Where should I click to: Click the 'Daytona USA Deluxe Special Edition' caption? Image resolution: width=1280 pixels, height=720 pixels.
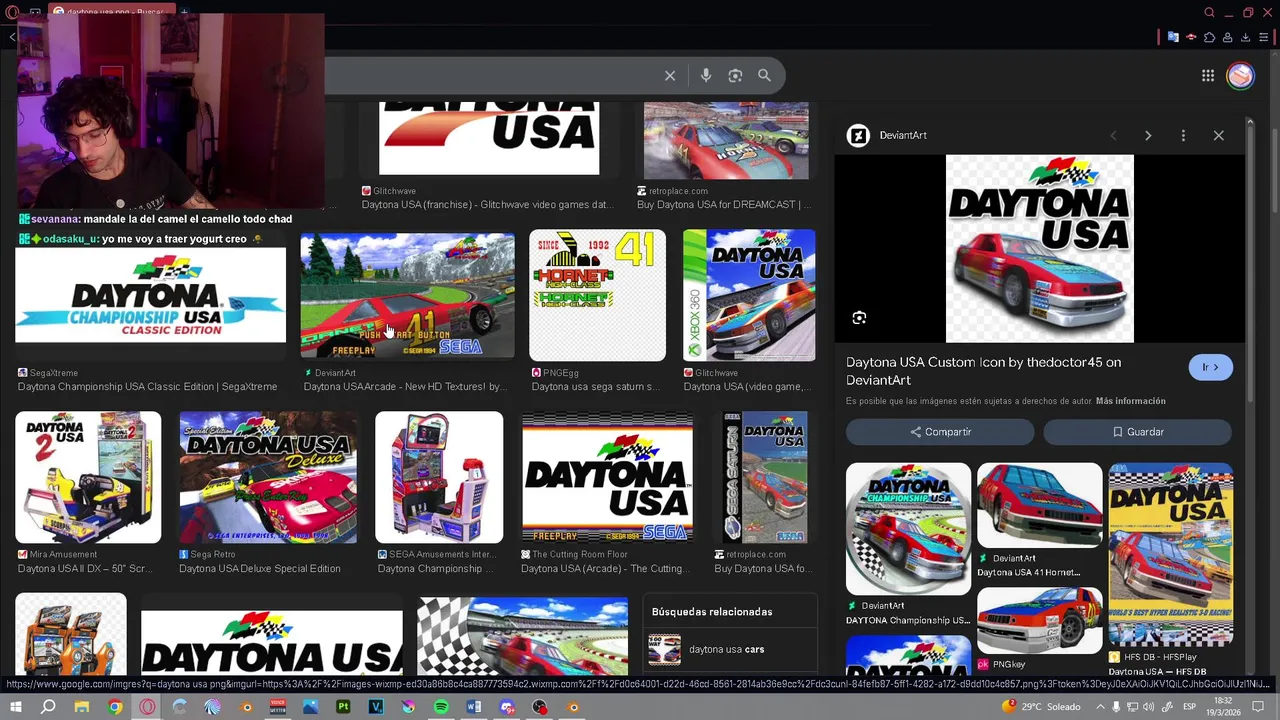click(x=260, y=569)
